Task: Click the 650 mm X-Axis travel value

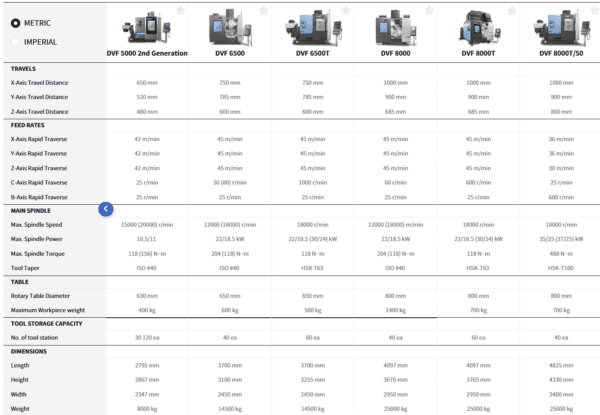Action: (147, 83)
